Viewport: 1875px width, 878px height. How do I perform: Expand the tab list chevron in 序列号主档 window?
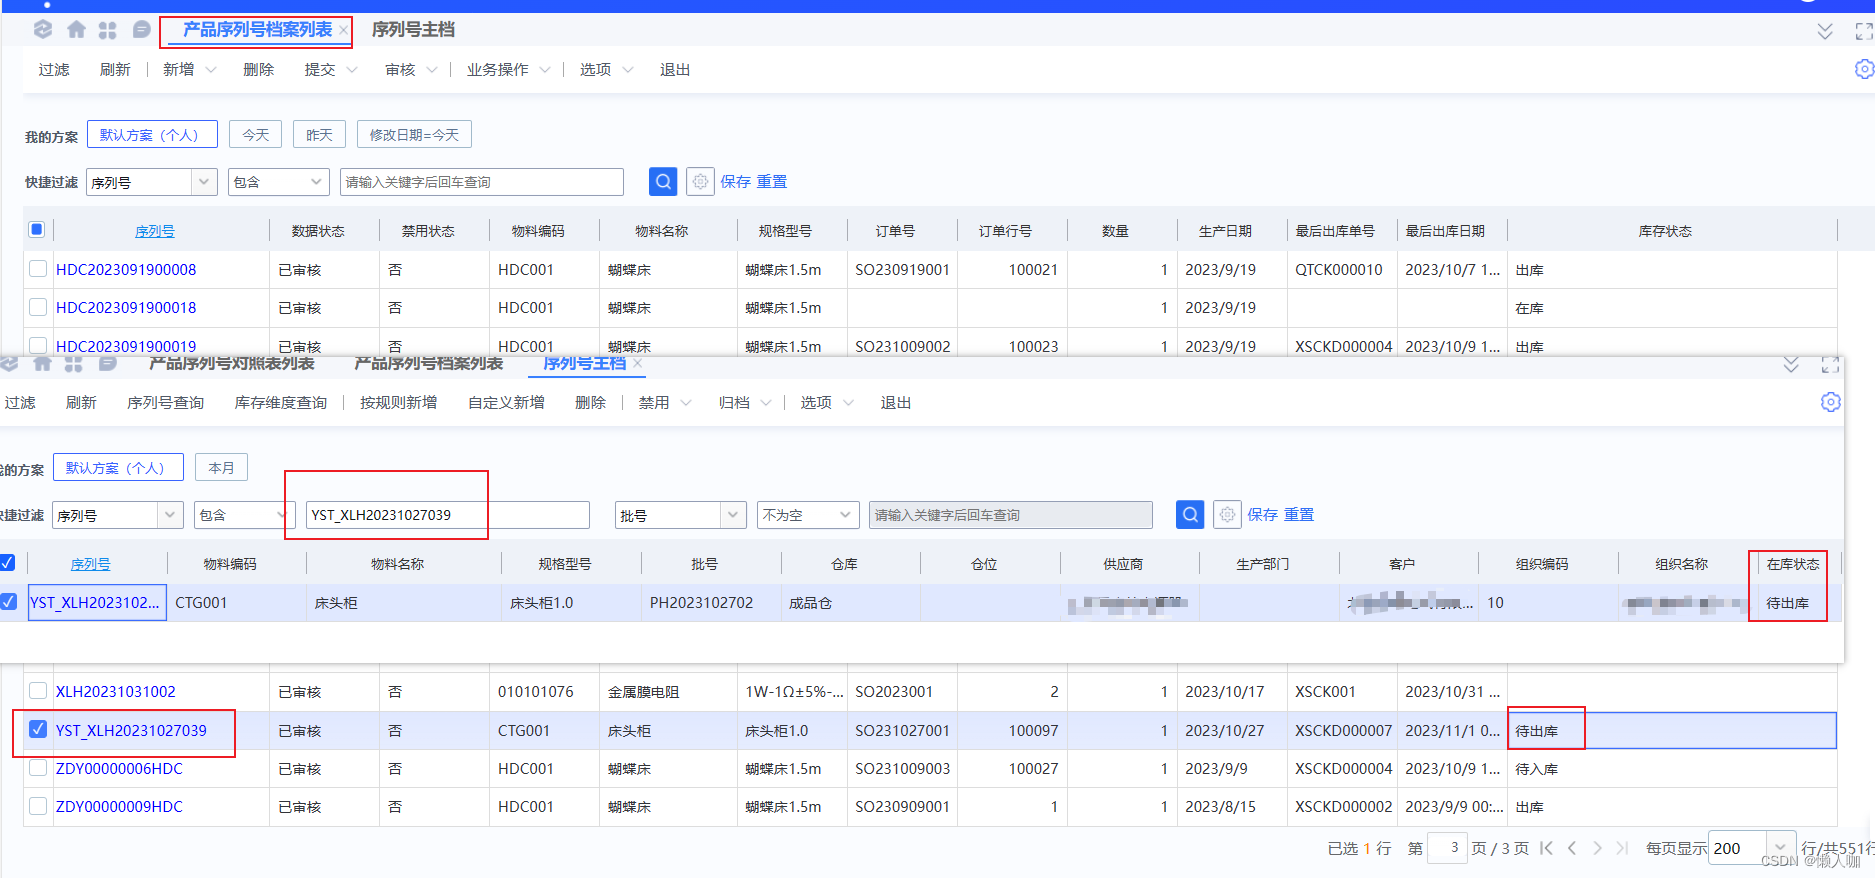tap(1792, 365)
